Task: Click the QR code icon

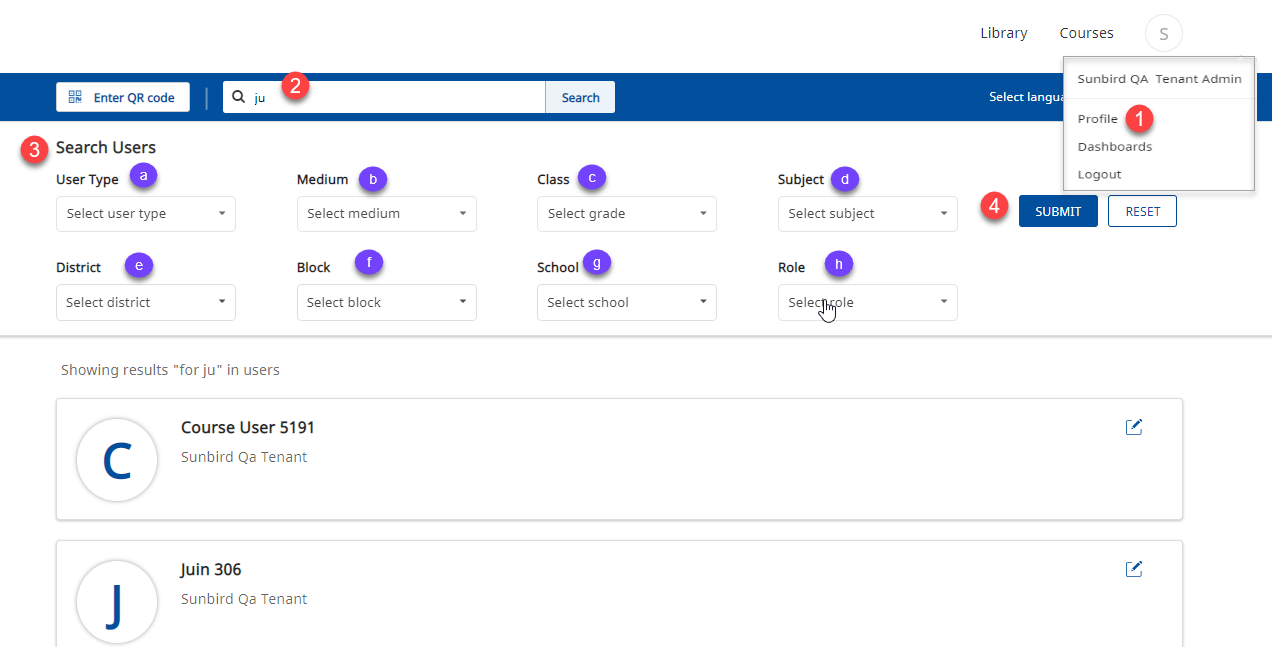Action: tap(75, 96)
